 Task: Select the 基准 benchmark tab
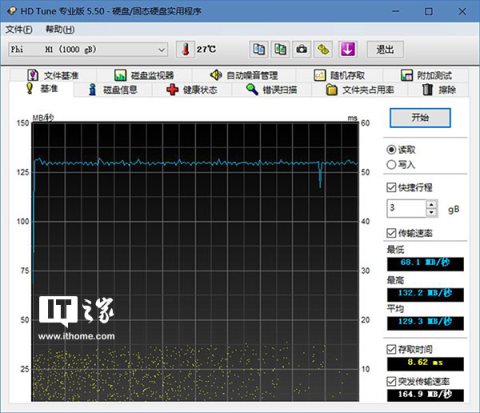click(41, 89)
